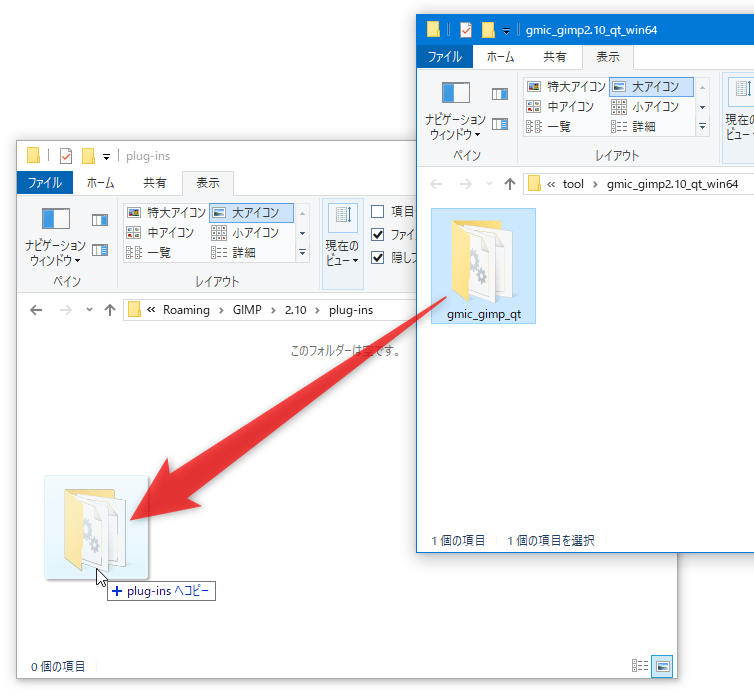Toggle preview pane icon in gmic window
754x696 pixels.
click(x=500, y=94)
